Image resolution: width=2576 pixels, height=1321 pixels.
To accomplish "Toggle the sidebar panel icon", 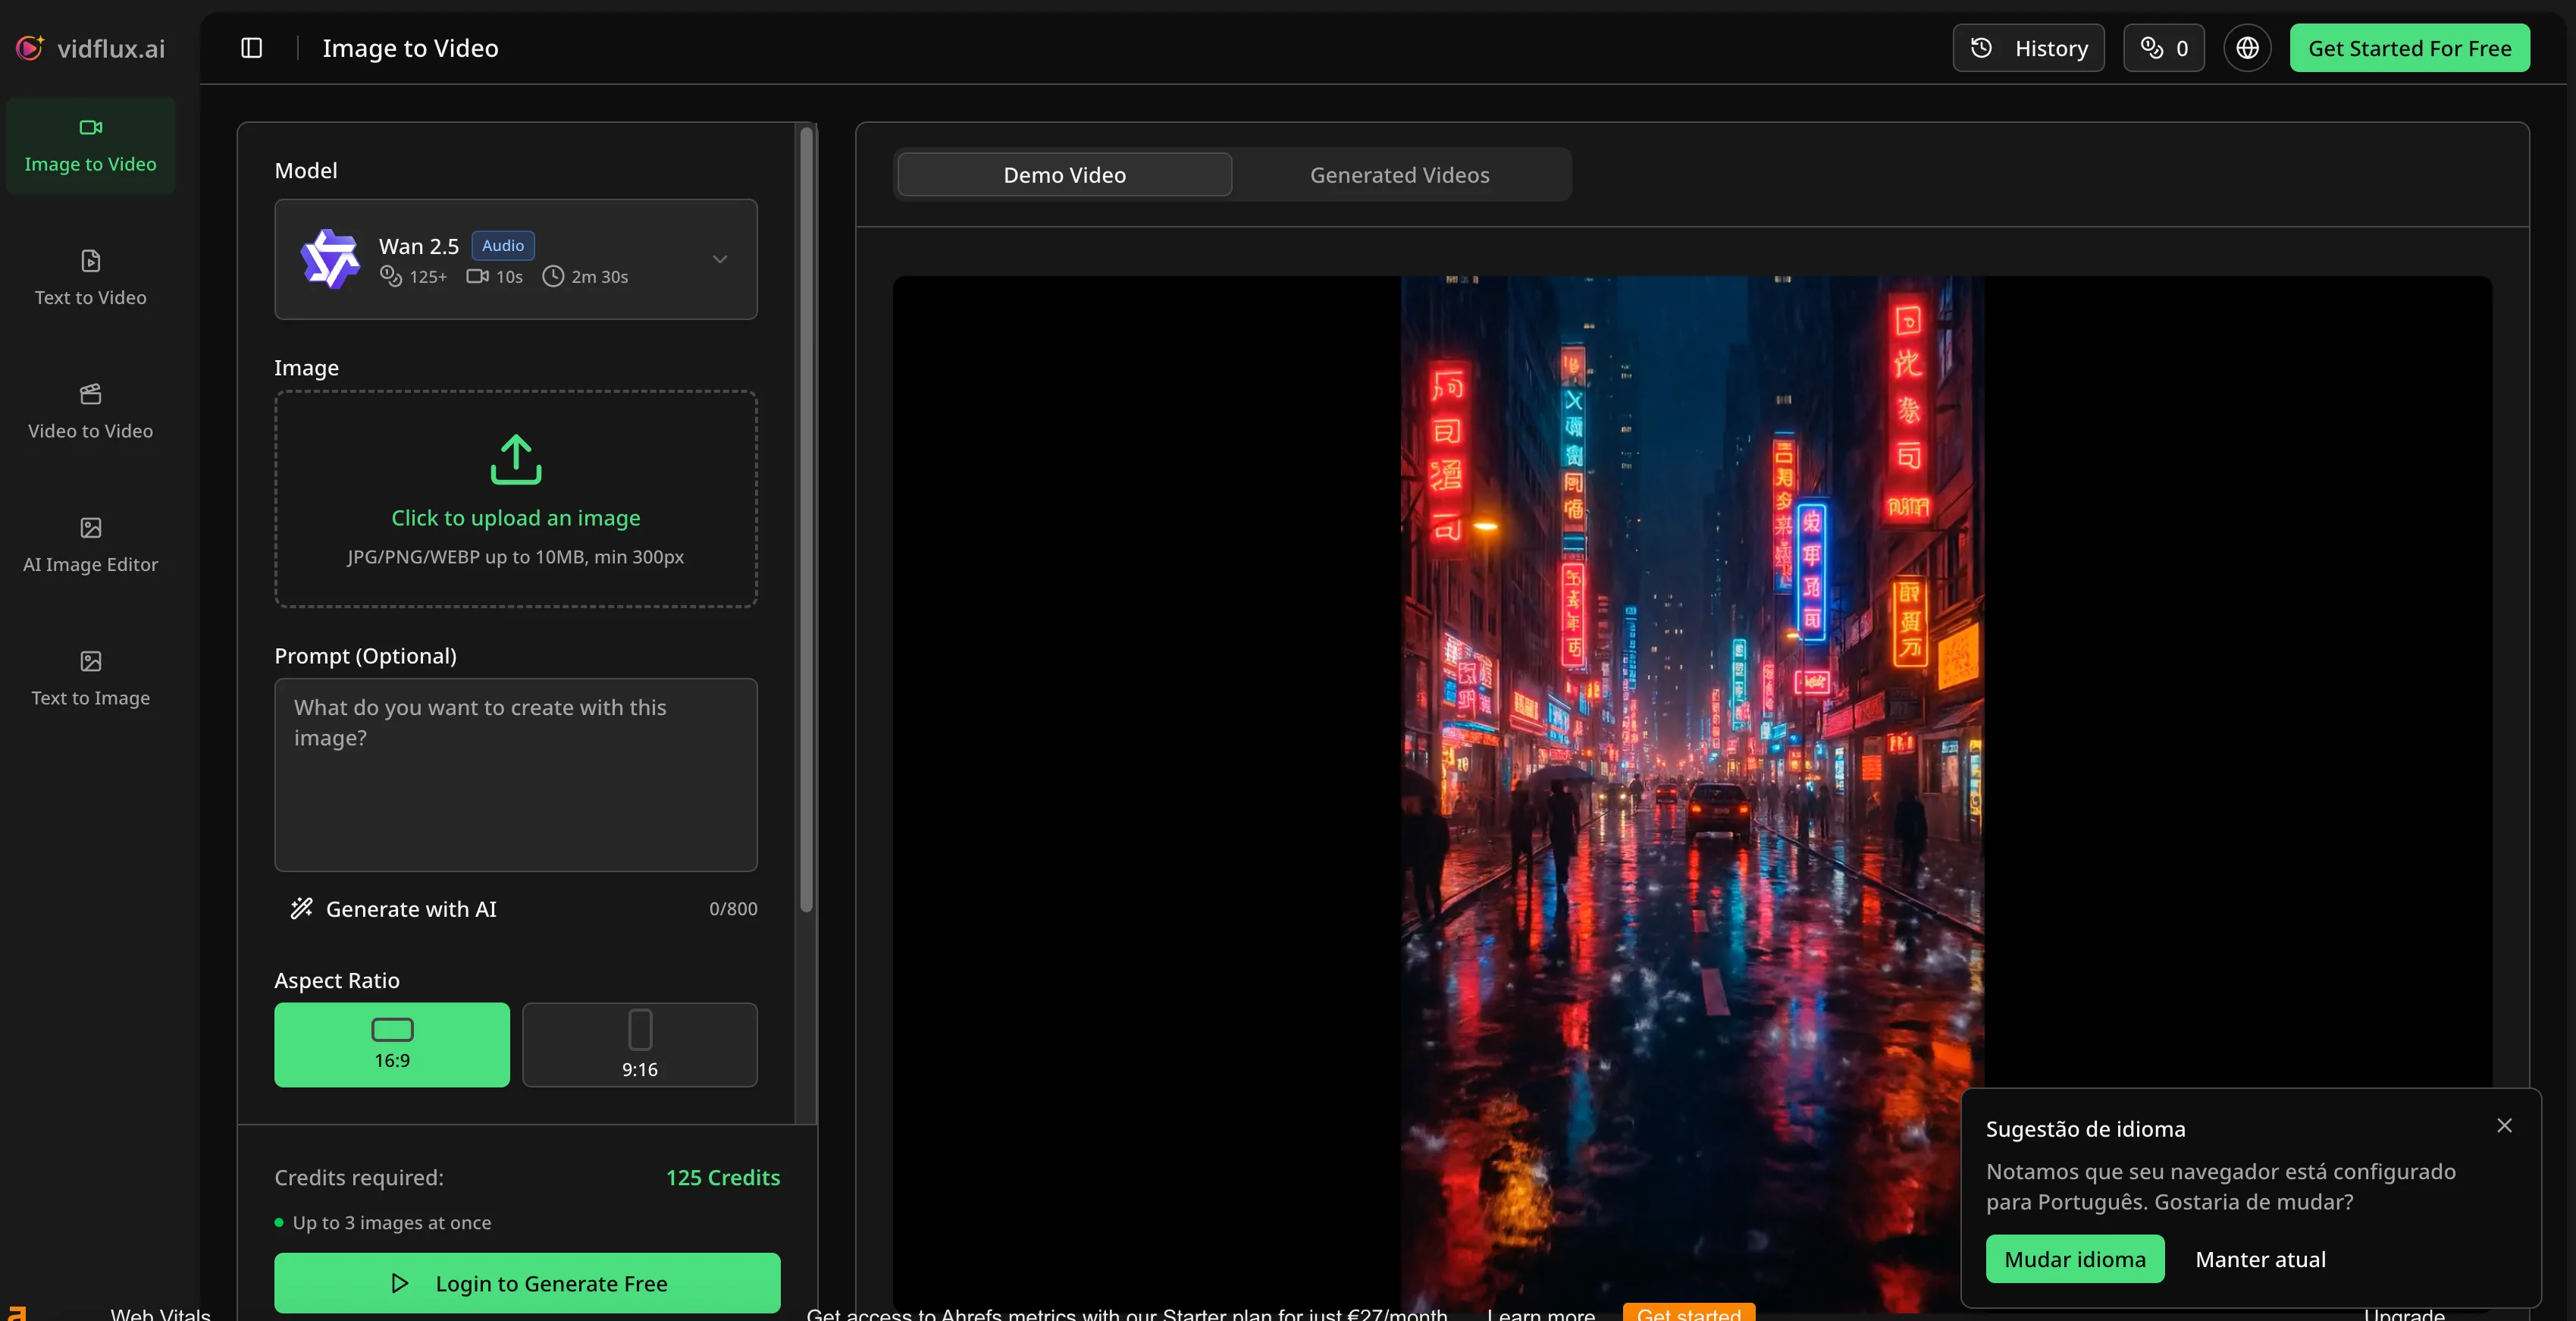I will (x=252, y=48).
